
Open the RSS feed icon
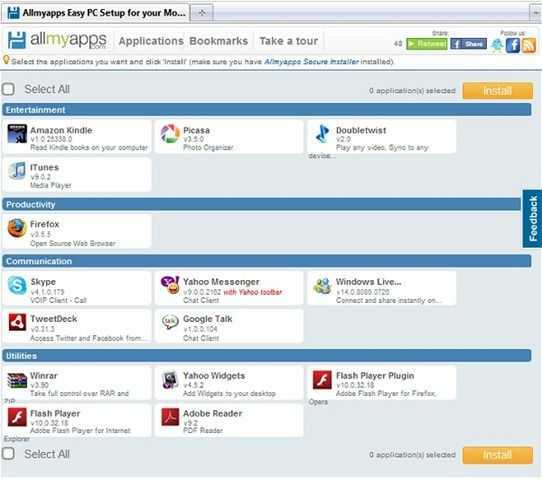[529, 45]
